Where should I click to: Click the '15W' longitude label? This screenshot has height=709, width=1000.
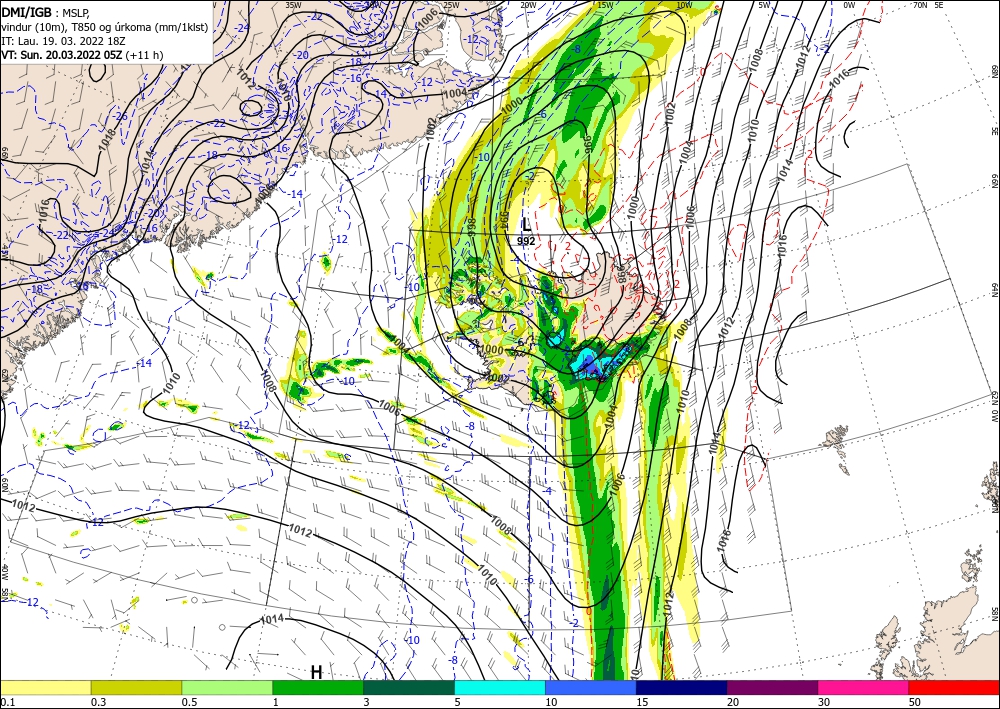[606, 5]
